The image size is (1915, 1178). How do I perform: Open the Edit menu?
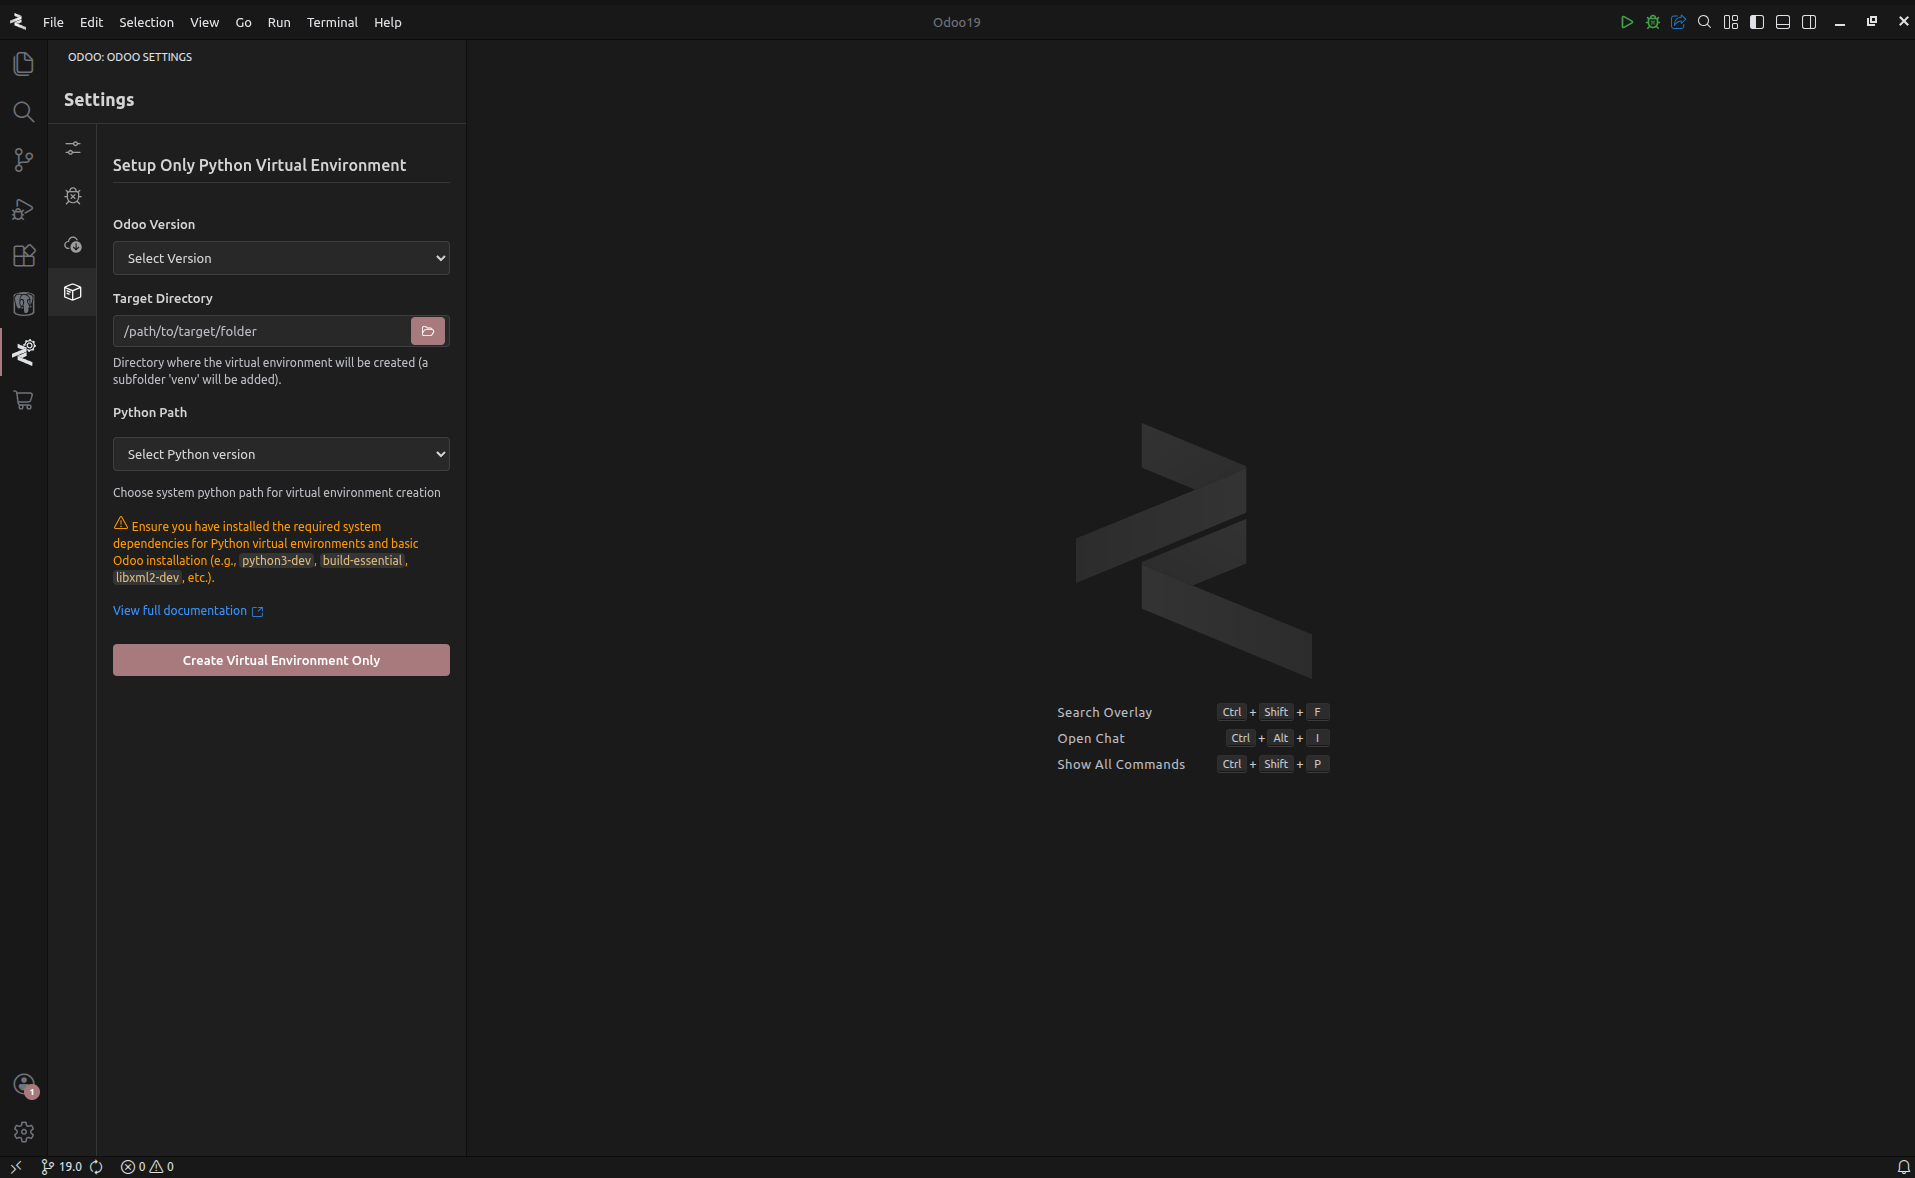coord(91,22)
